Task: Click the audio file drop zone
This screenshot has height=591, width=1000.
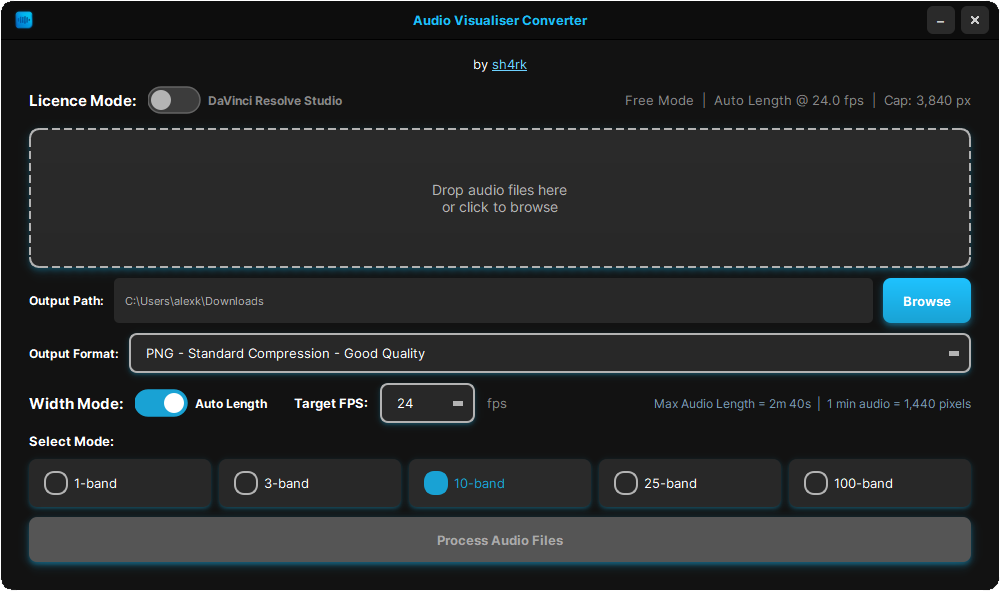Action: point(500,198)
